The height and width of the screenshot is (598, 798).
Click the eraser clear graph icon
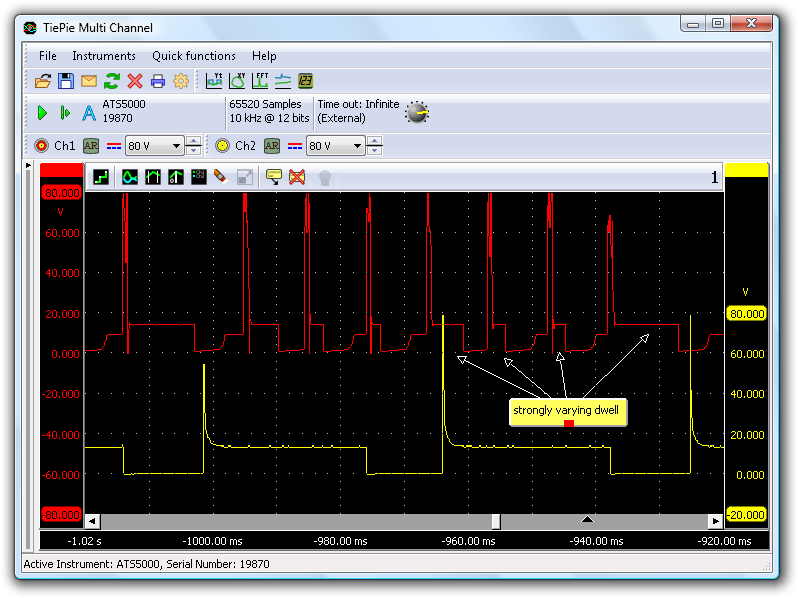(220, 177)
